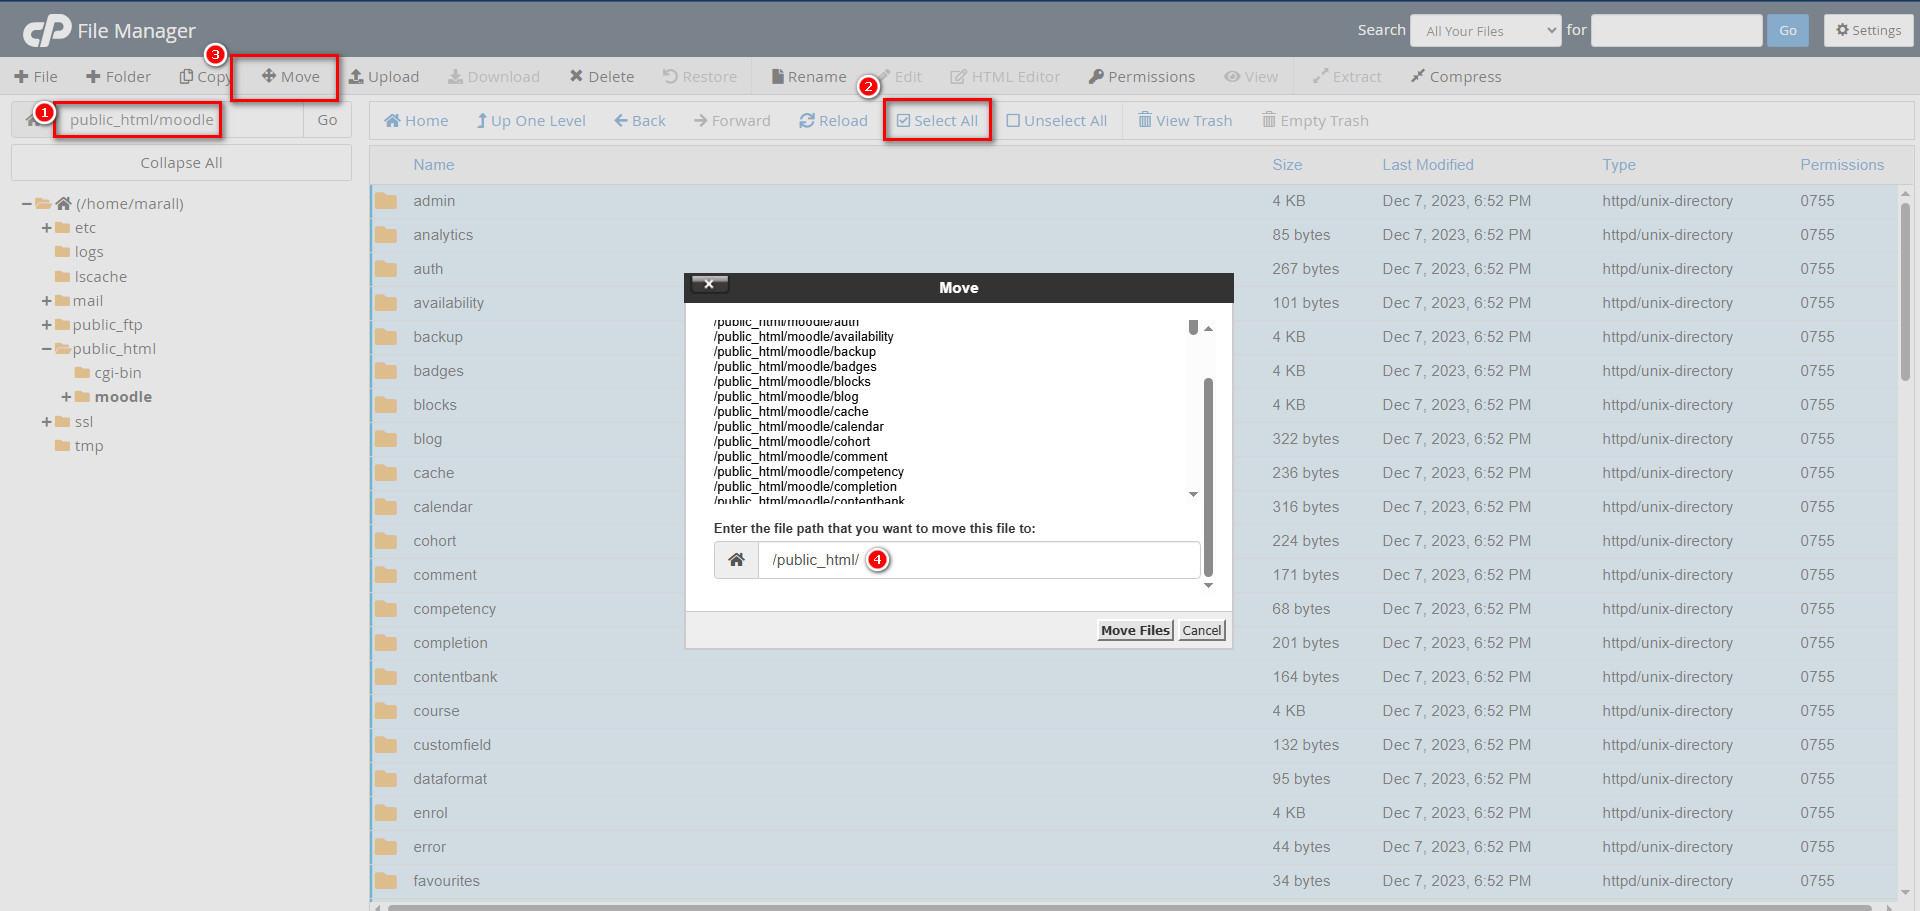
Task: Collapse the public_html tree node
Action: pos(46,348)
